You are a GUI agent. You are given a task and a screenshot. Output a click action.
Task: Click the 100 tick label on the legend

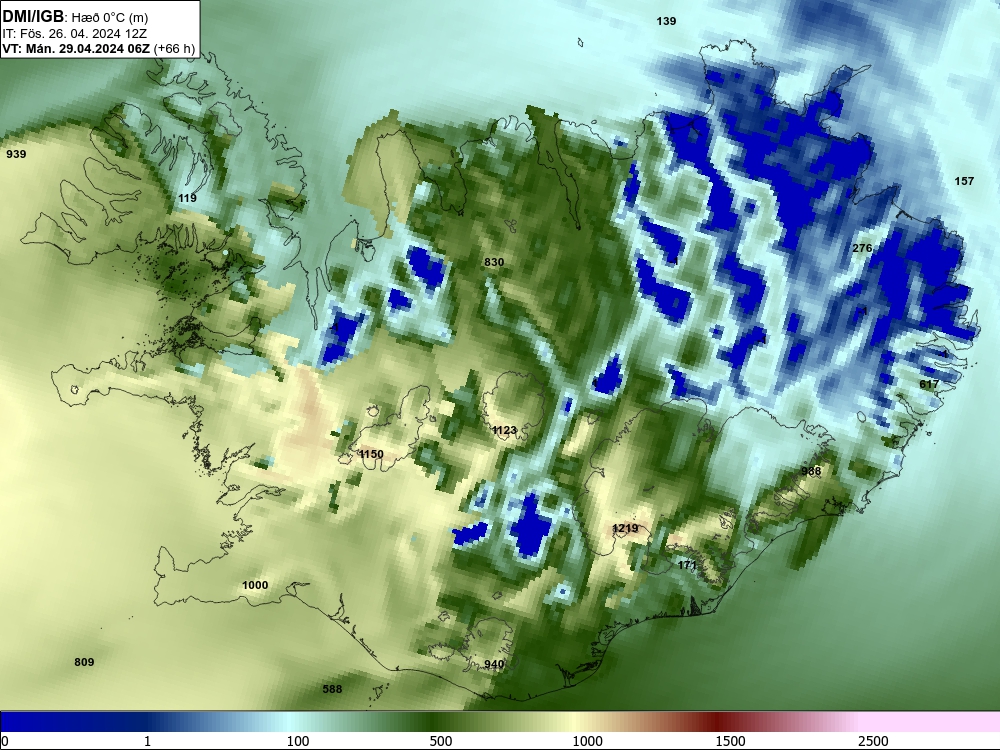pos(298,741)
